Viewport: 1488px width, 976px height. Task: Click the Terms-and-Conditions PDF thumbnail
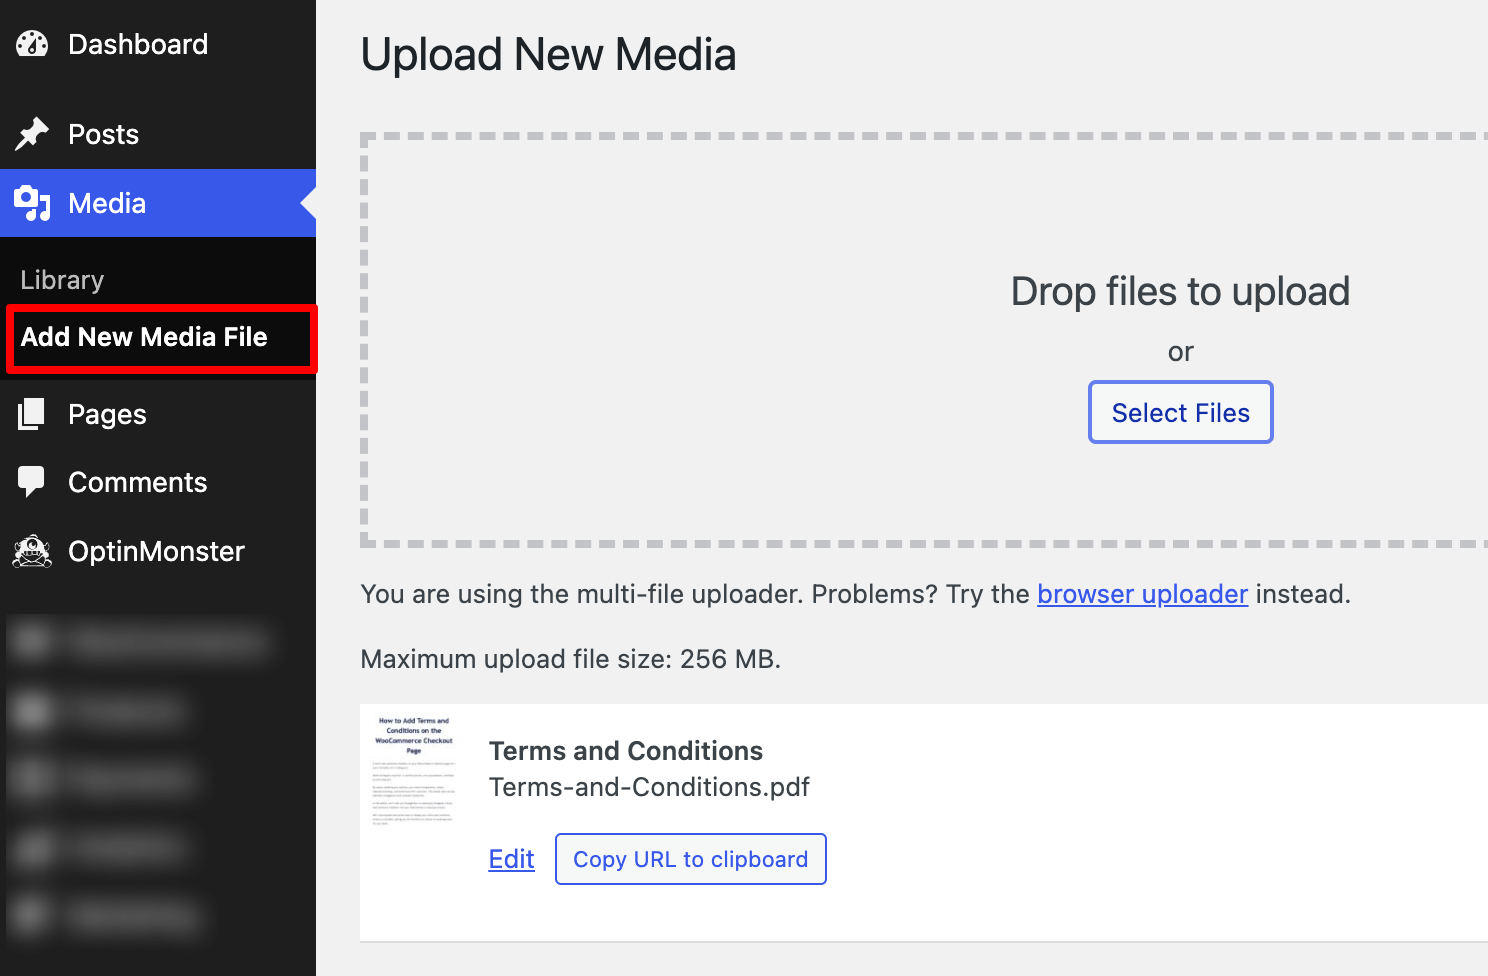(x=414, y=770)
